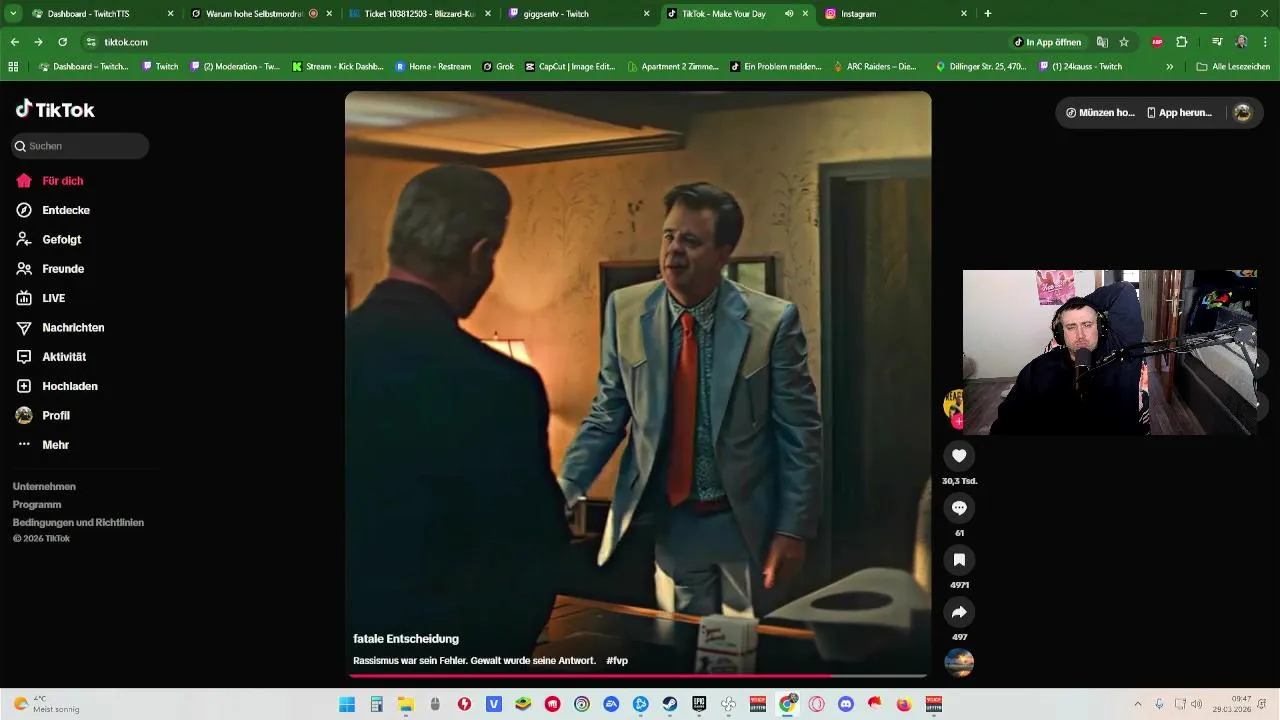Image resolution: width=1280 pixels, height=720 pixels.
Task: Open Chrome three-dot menu
Action: (x=1265, y=42)
